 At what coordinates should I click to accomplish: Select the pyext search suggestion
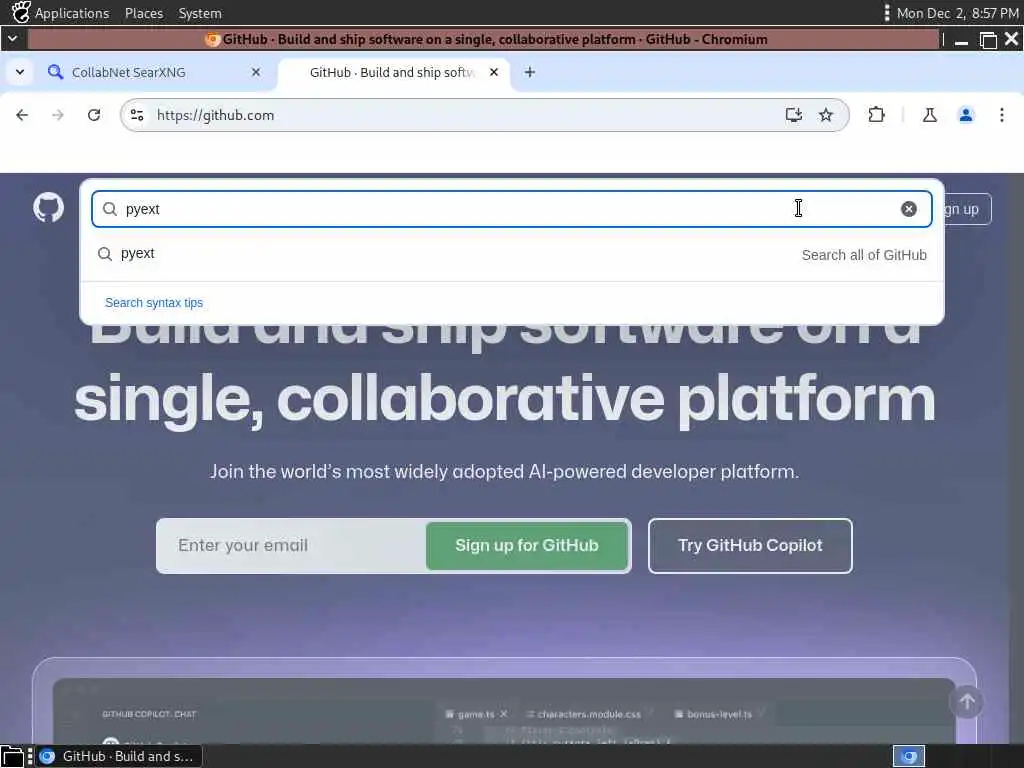click(x=511, y=254)
